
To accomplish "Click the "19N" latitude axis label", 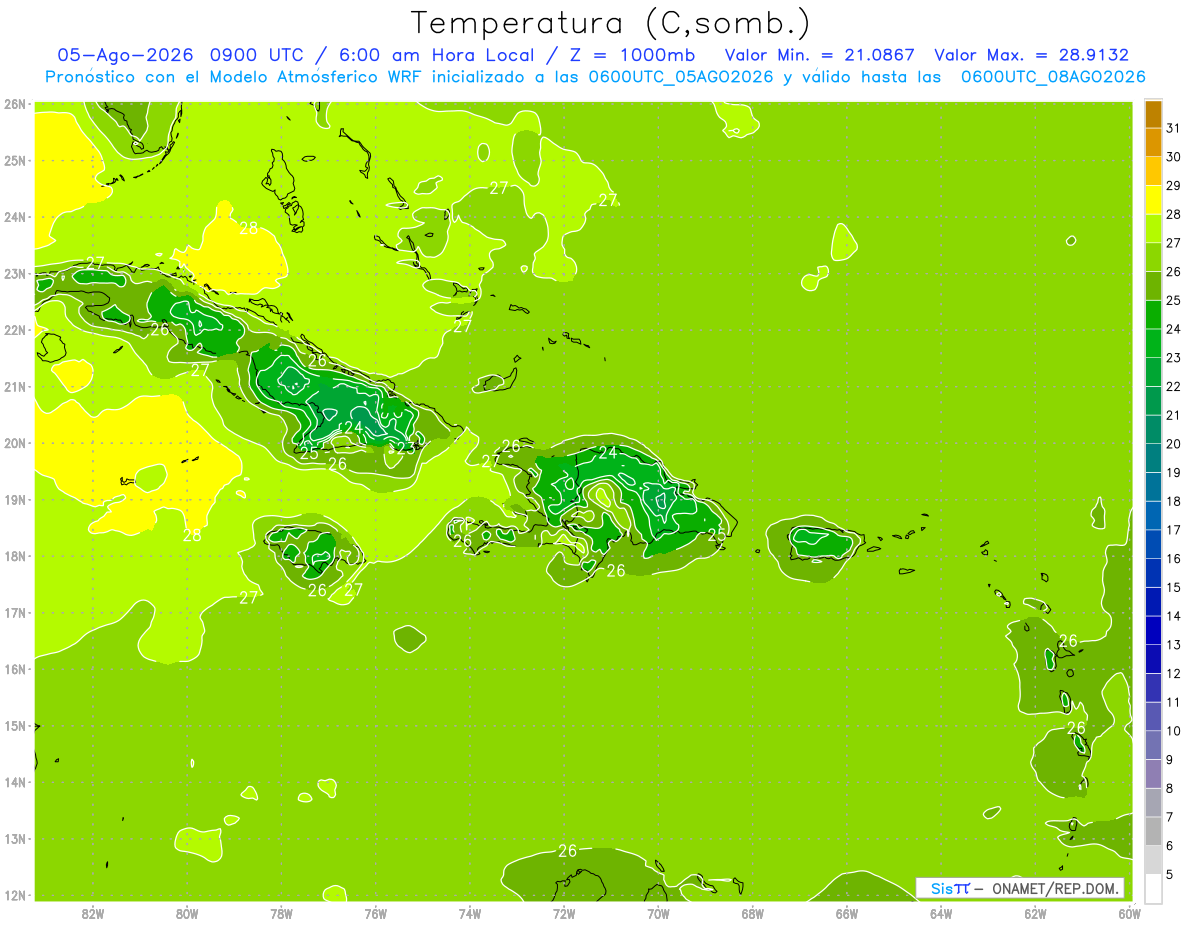I will coord(15,500).
